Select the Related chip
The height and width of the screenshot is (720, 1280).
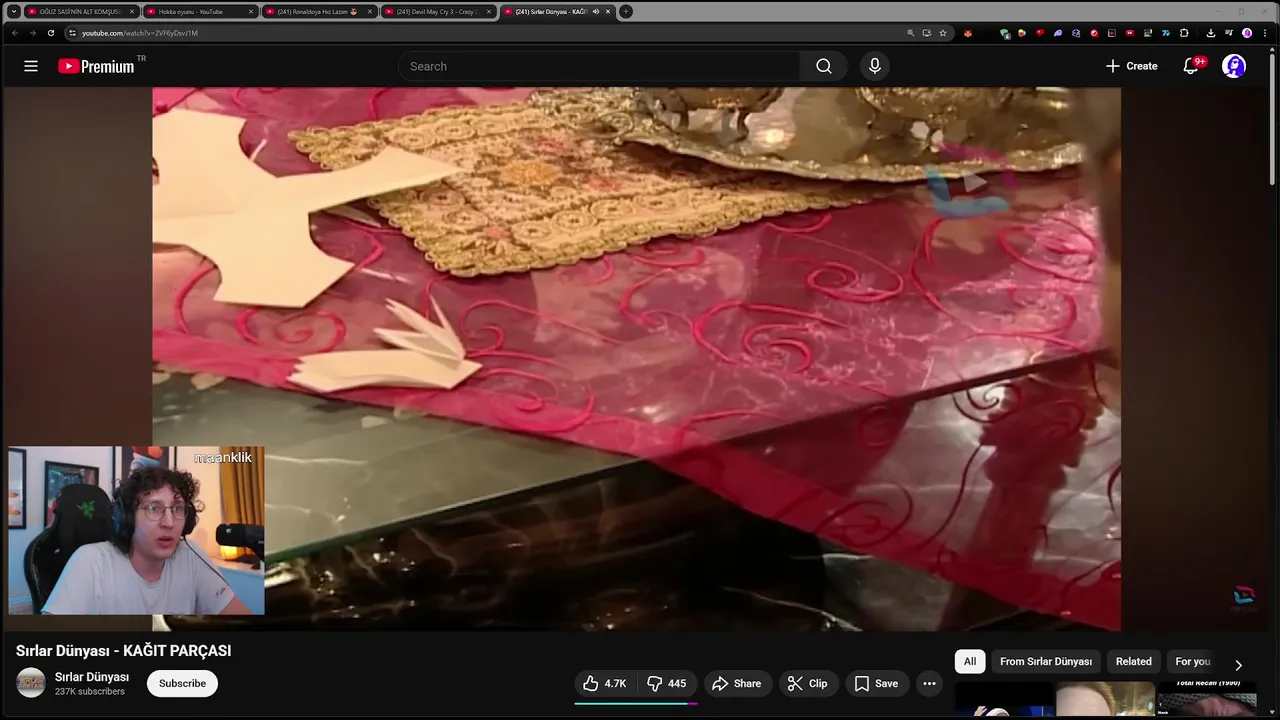(x=1134, y=661)
